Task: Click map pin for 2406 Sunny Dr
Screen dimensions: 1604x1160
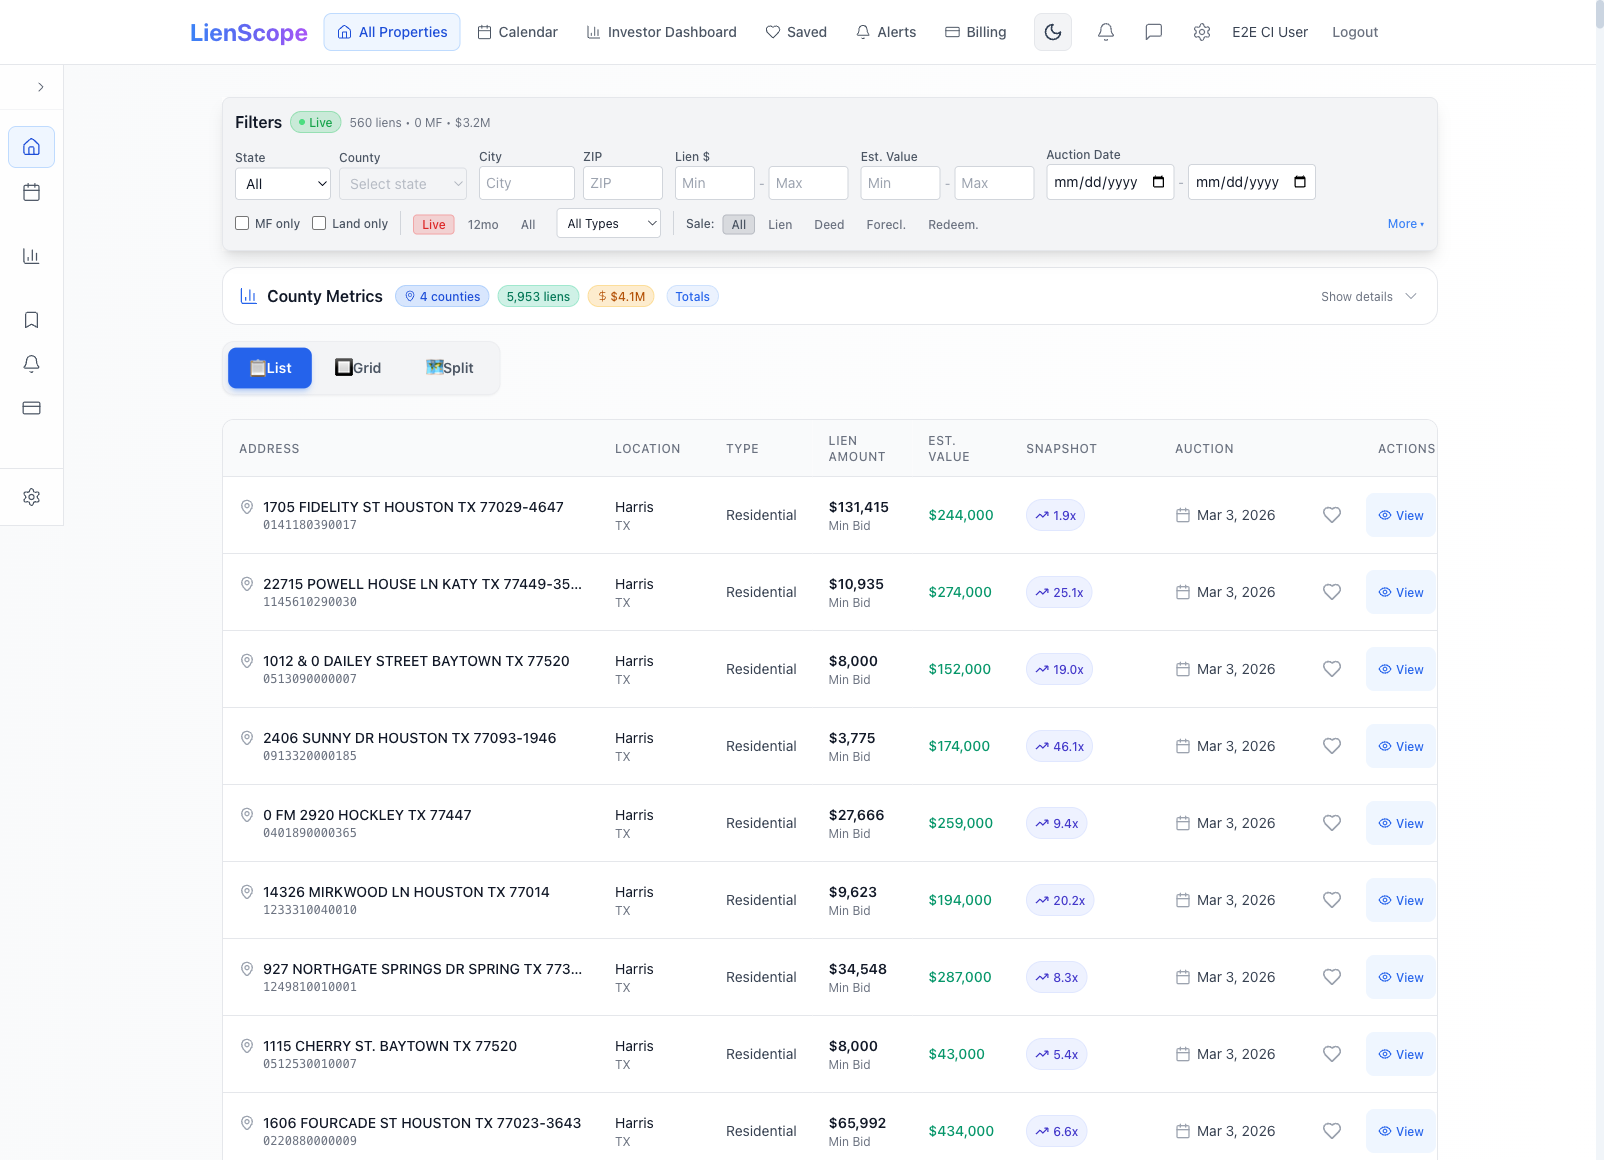Action: pos(247,738)
